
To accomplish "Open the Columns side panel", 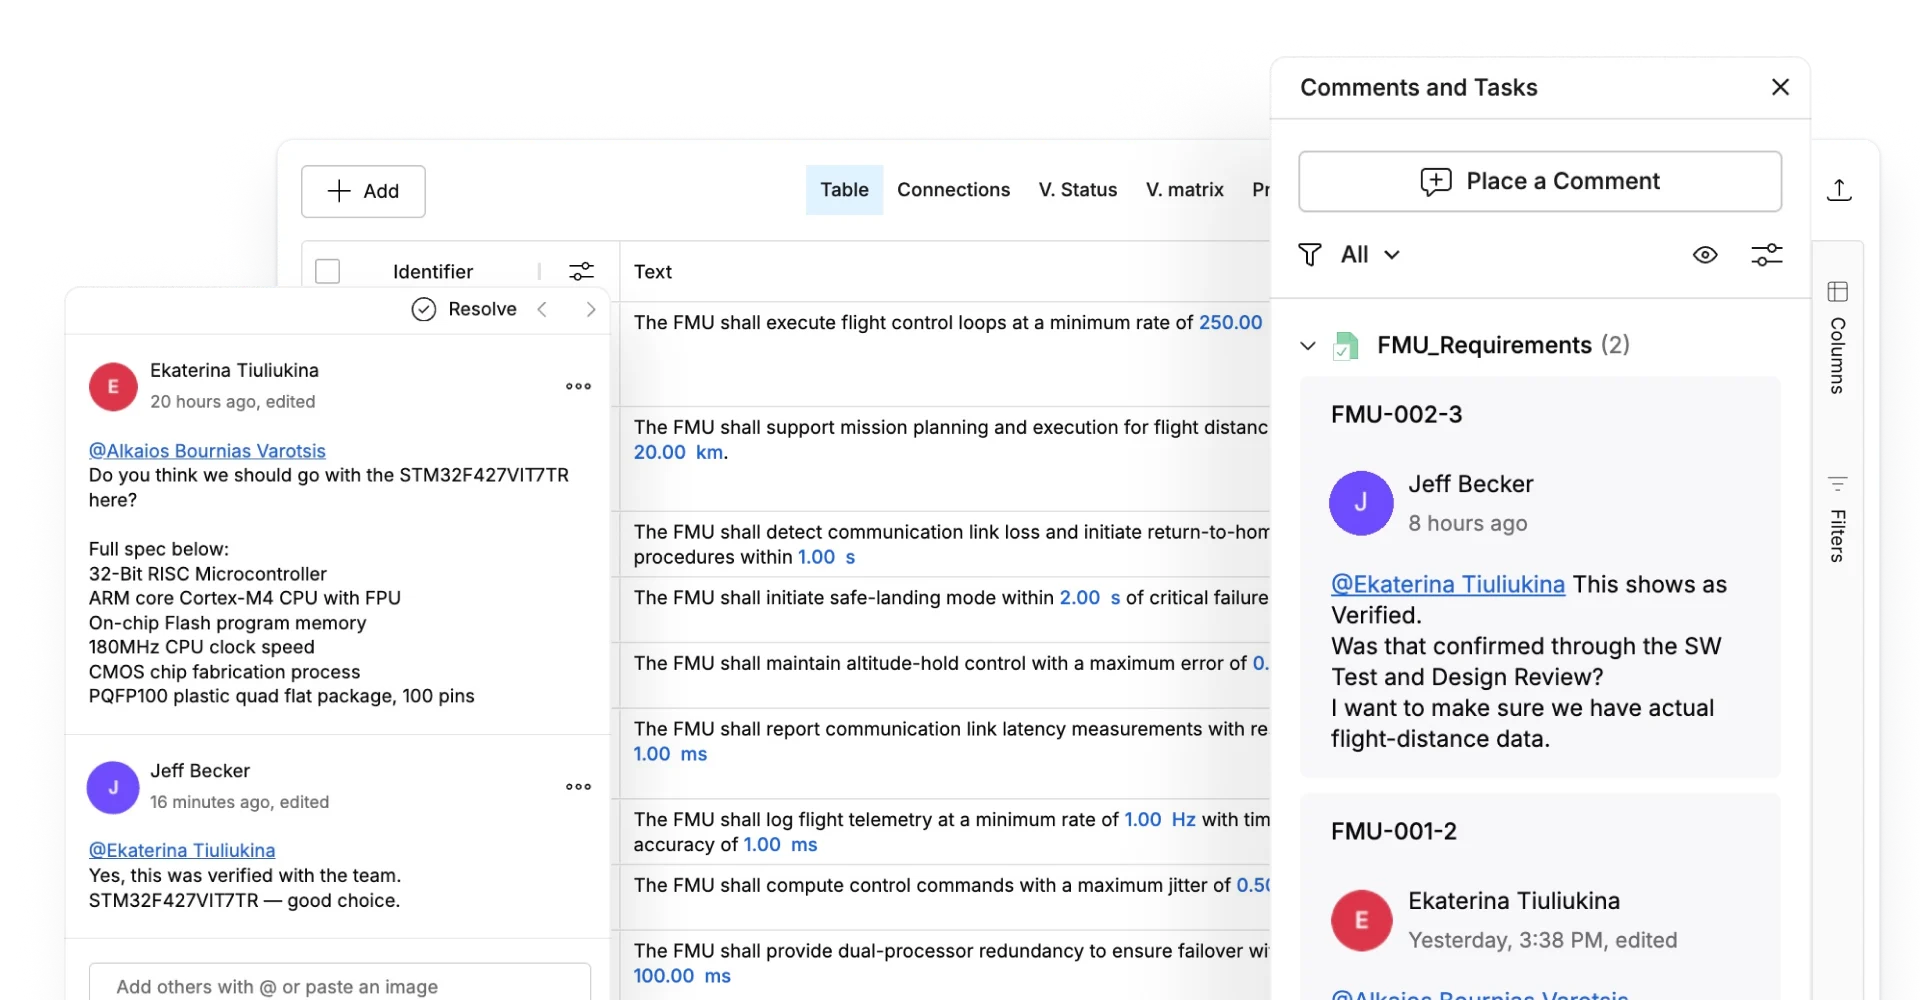I will tap(1837, 338).
